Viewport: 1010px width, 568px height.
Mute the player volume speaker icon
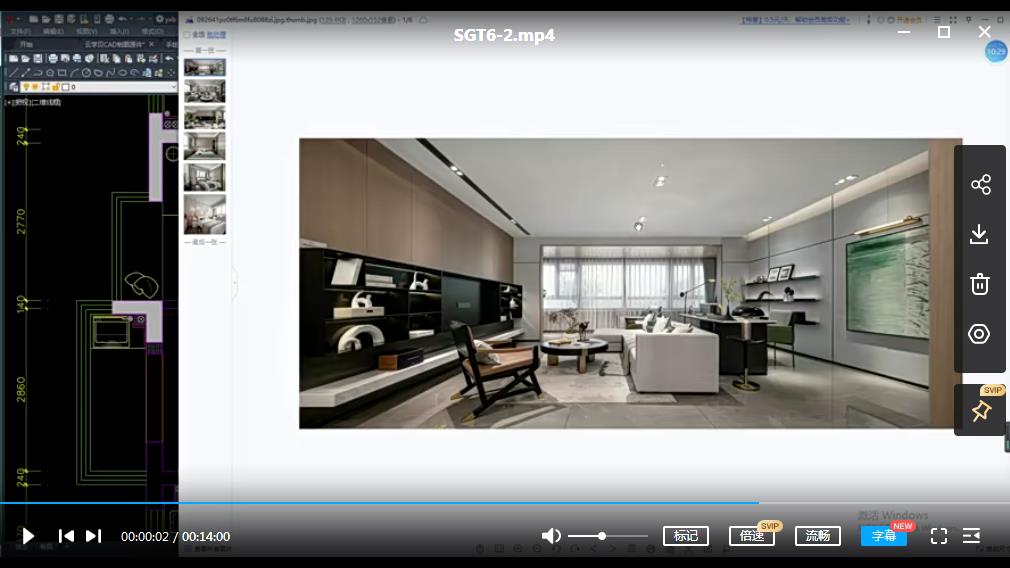pyautogui.click(x=551, y=536)
